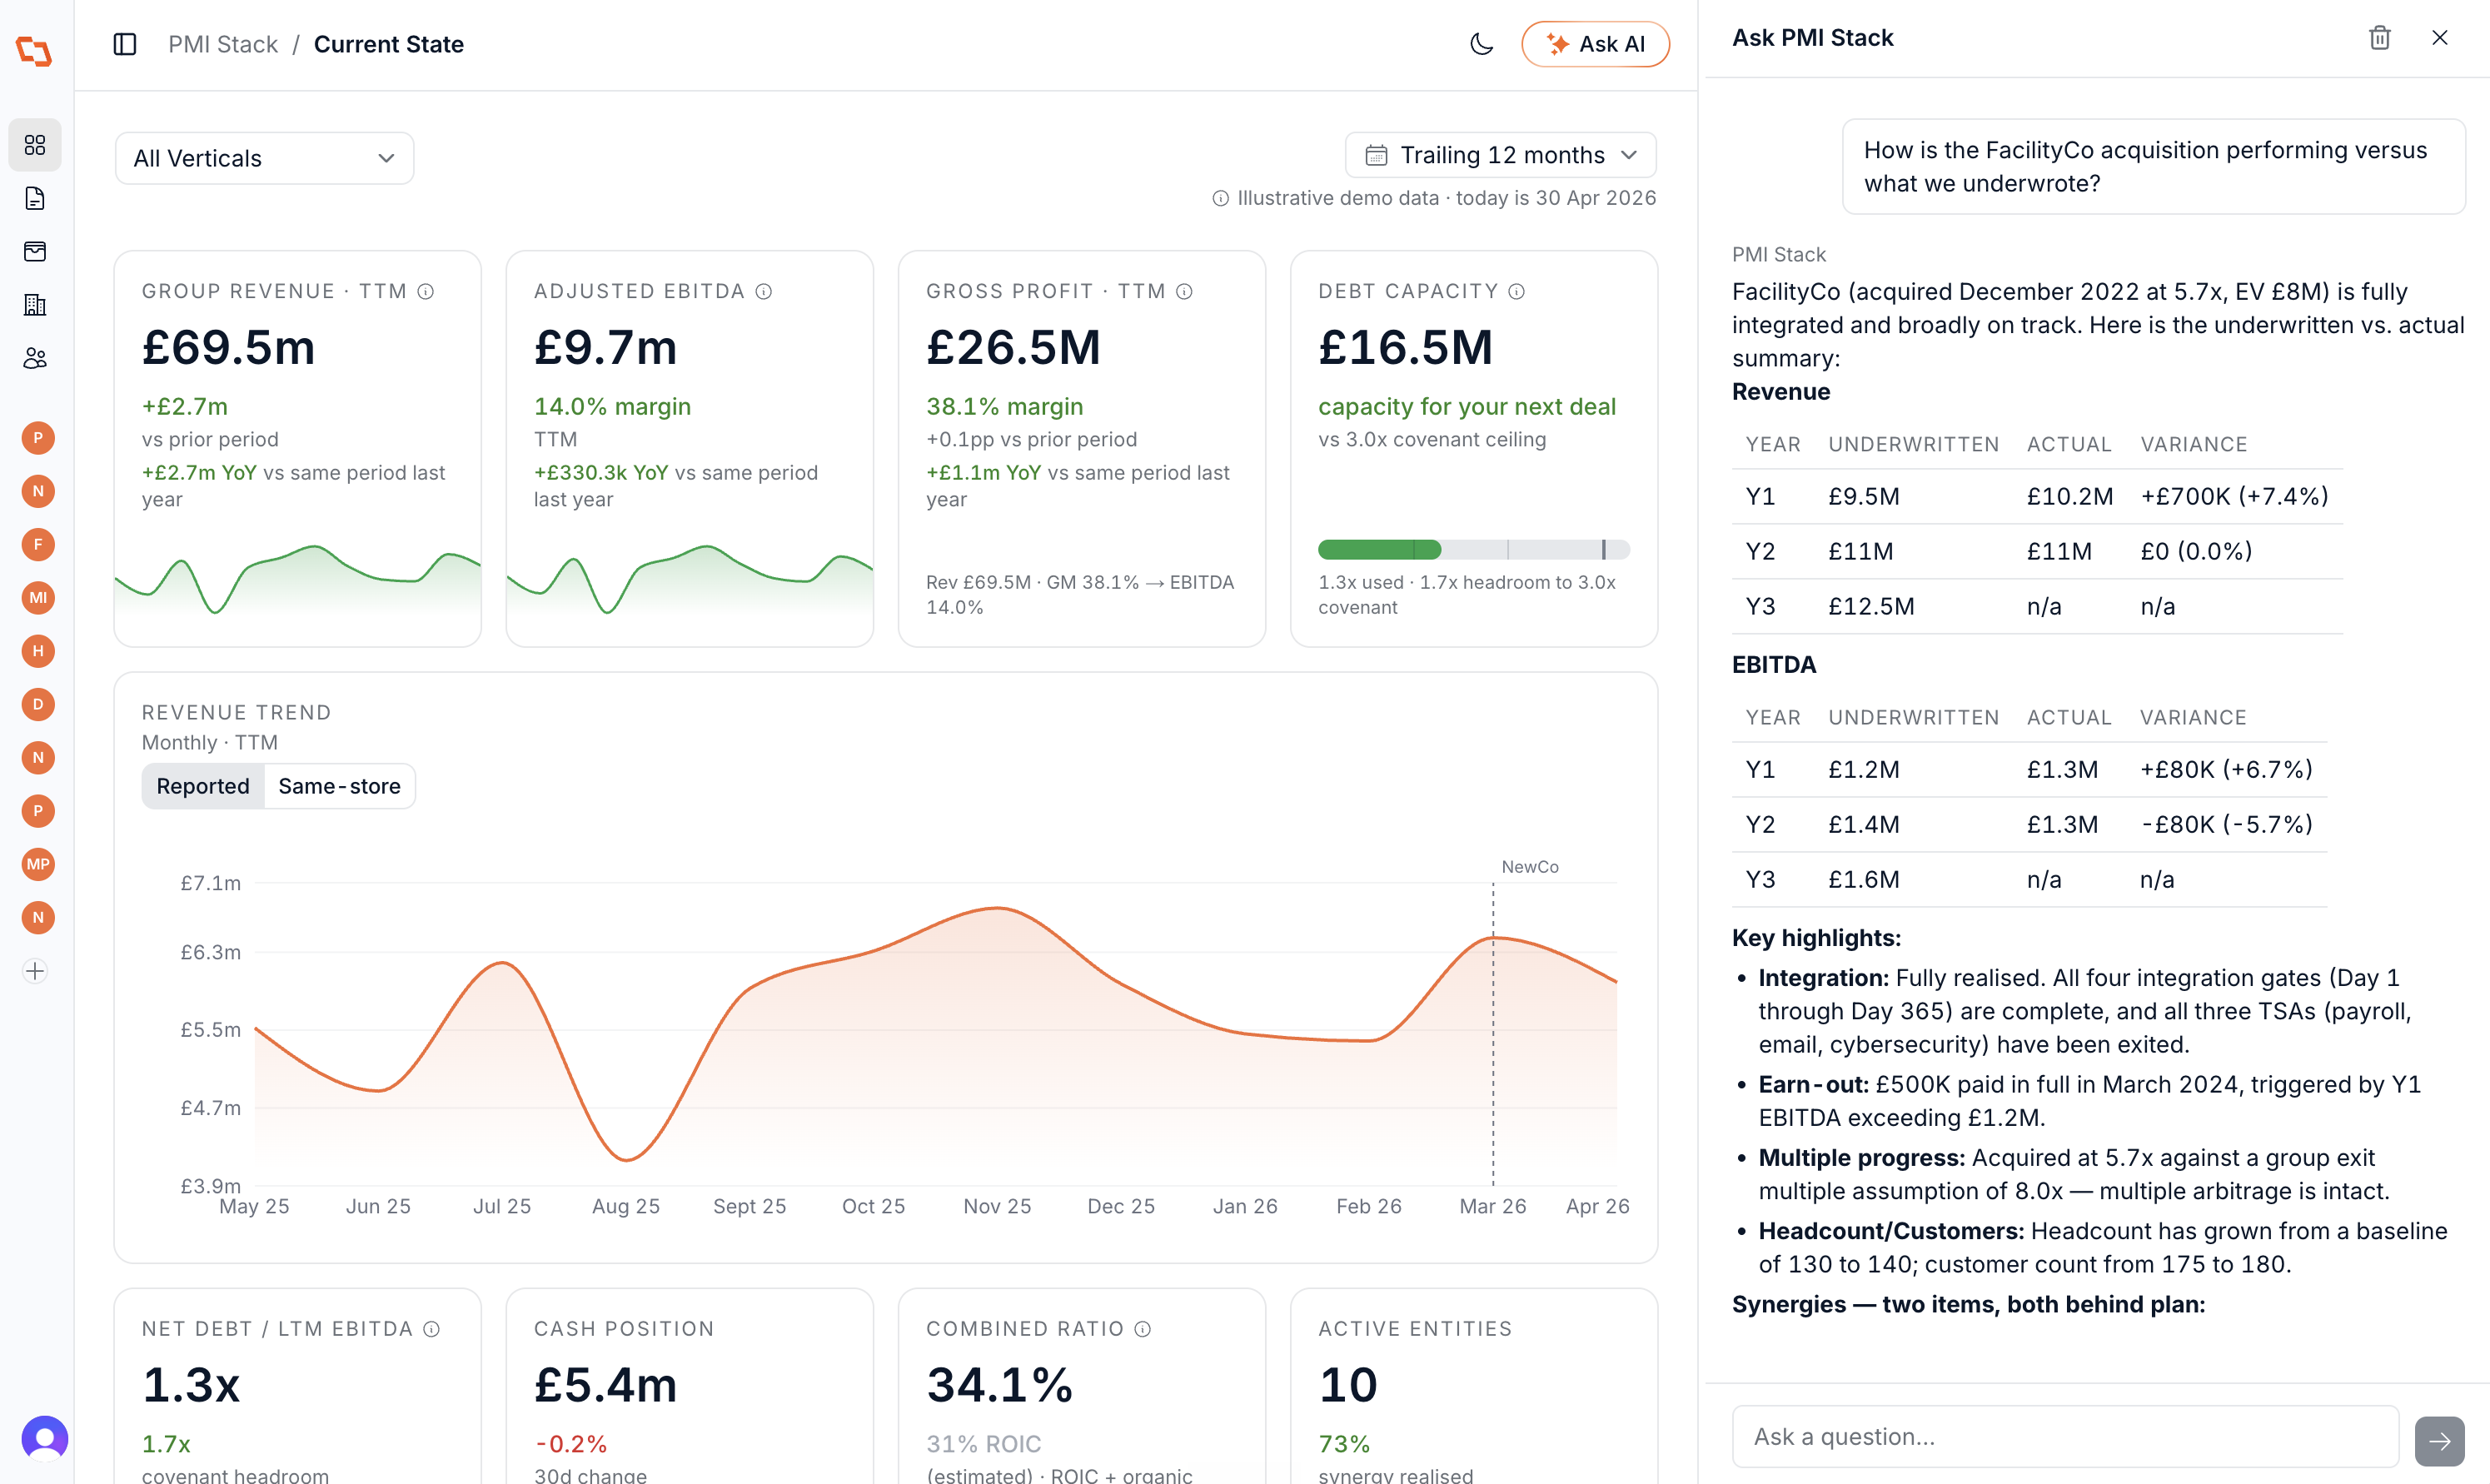2490x1484 pixels.
Task: Switch to dark mode moon icon
Action: (1481, 44)
